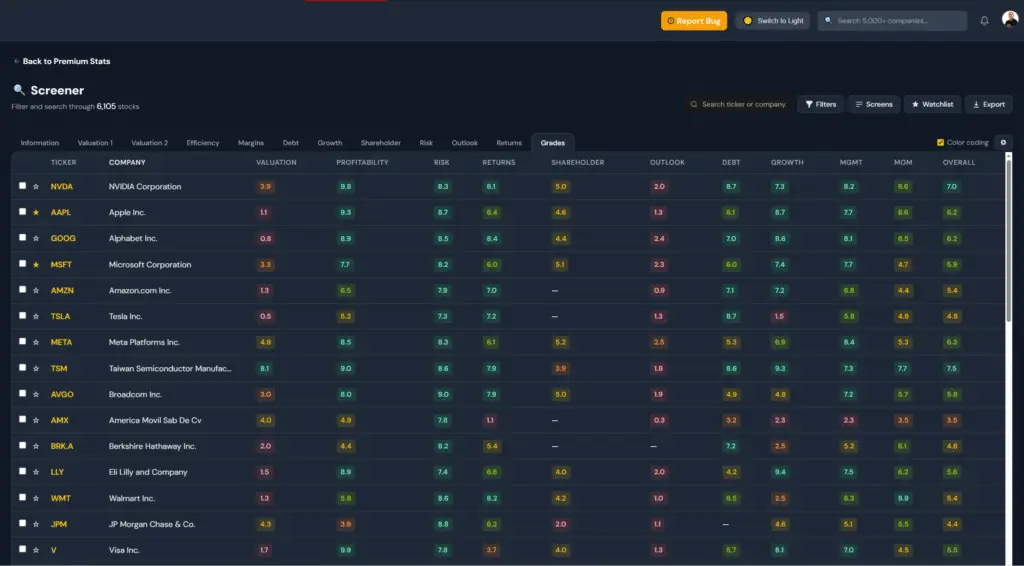Viewport: 1024px width, 566px height.
Task: Click the star icon beside TSLA
Action: [36, 317]
